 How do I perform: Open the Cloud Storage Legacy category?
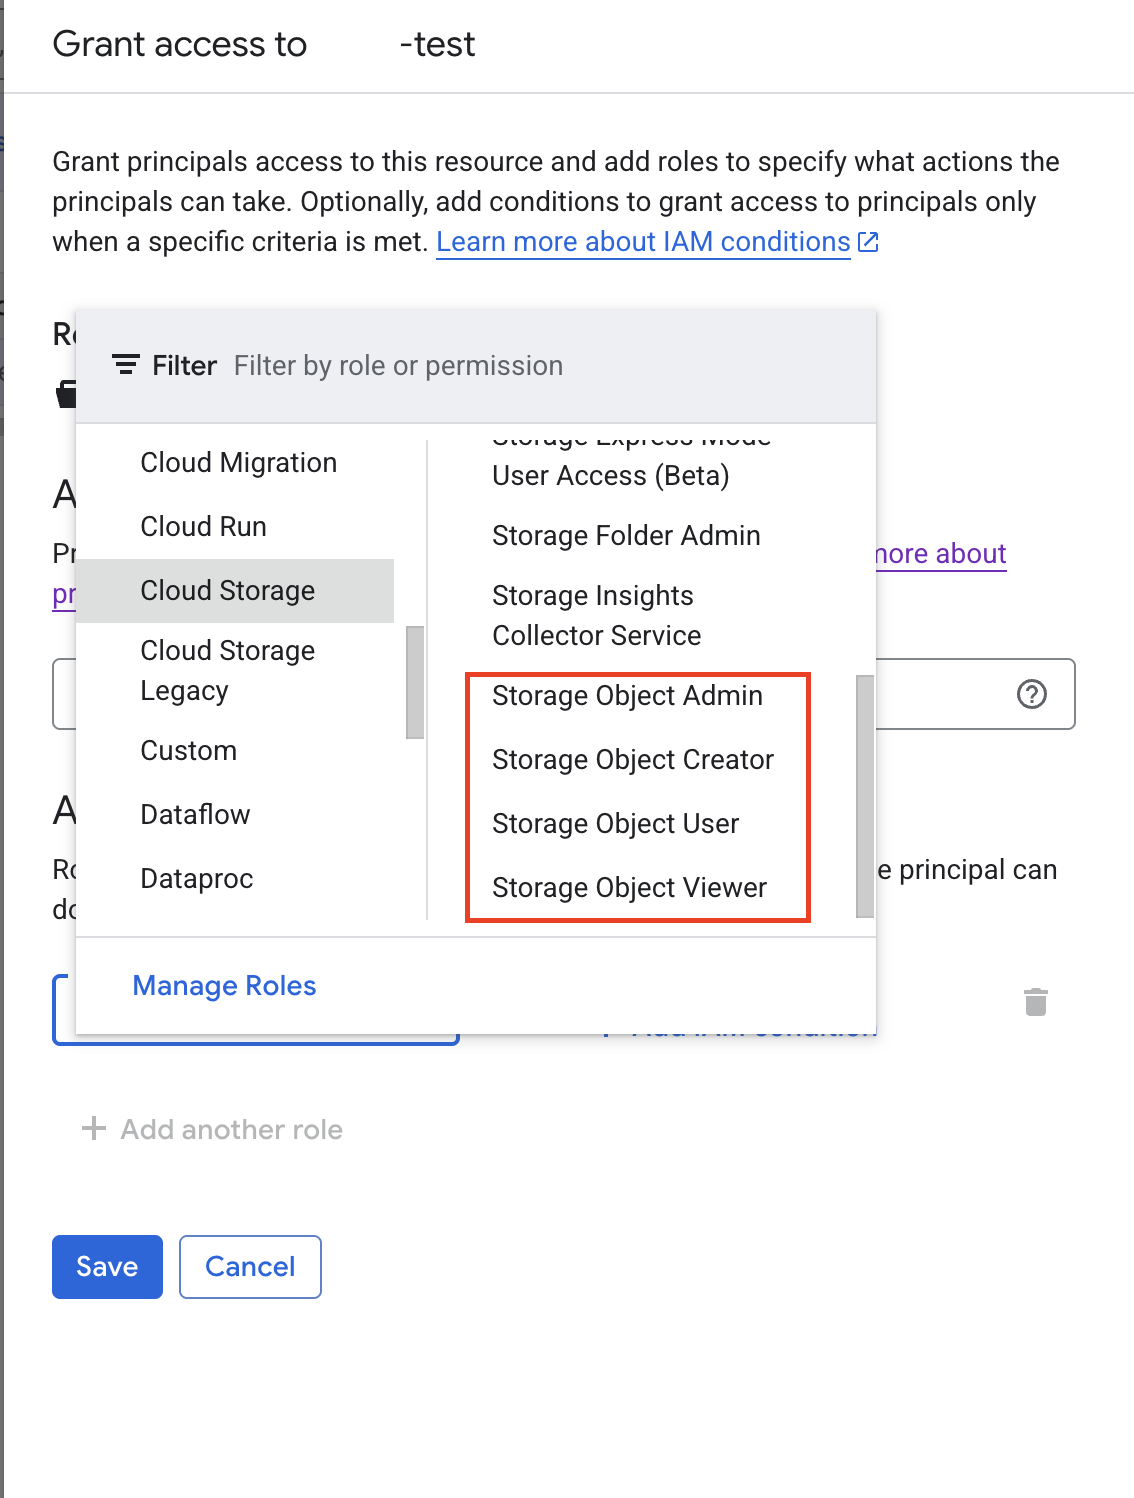227,670
